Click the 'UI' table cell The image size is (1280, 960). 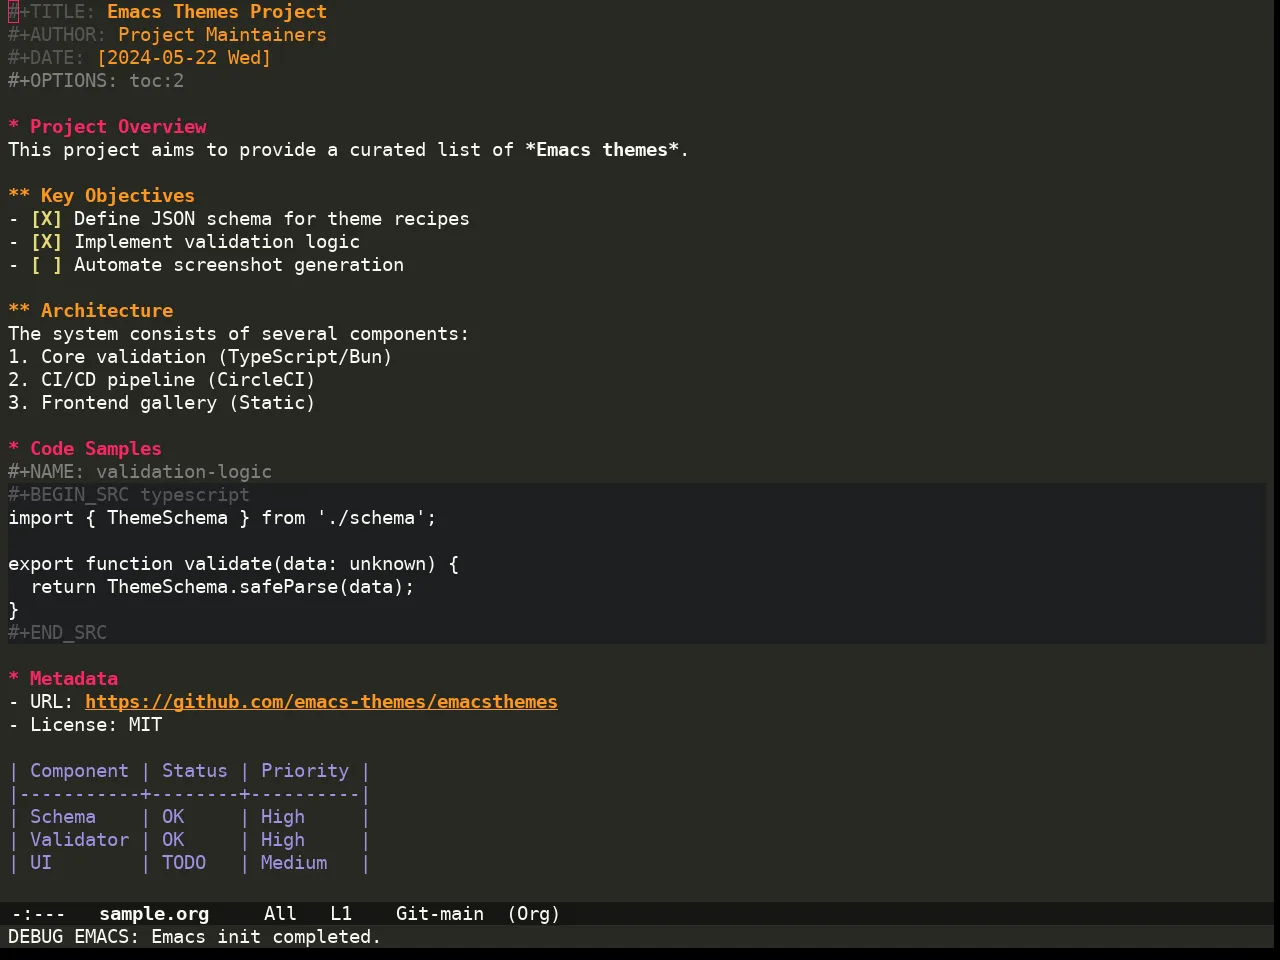pos(41,863)
